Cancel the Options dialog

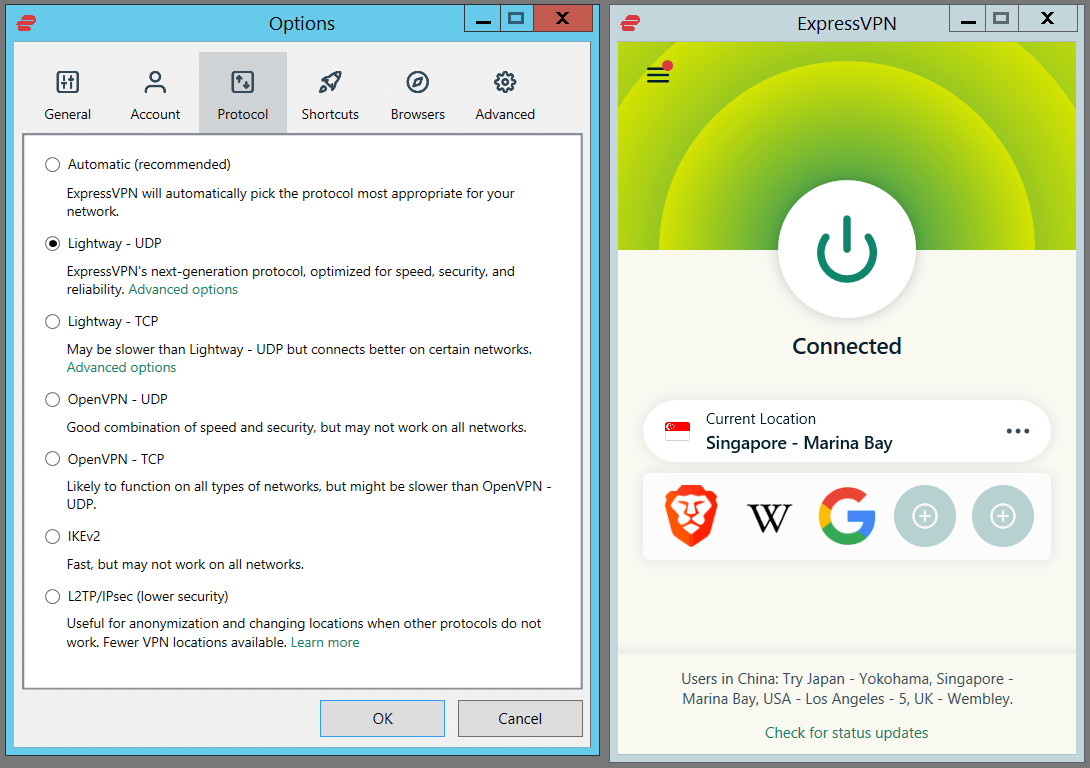520,718
